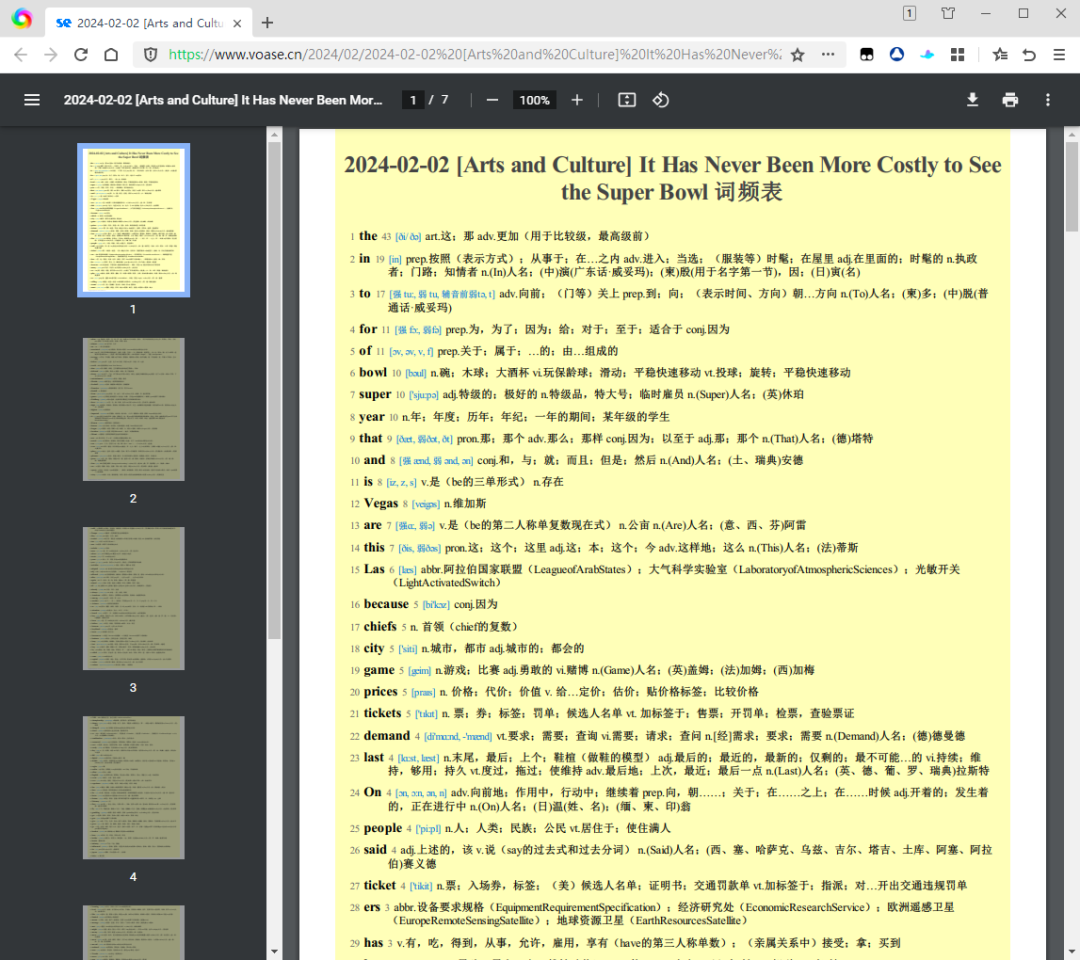The width and height of the screenshot is (1080, 960).
Task: Click the word "because" entry
Action: coord(386,604)
